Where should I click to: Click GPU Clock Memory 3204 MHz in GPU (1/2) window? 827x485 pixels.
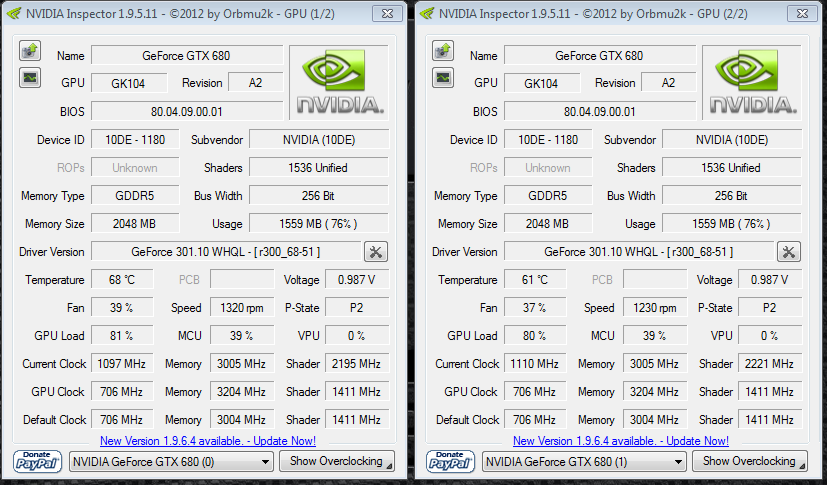click(242, 392)
